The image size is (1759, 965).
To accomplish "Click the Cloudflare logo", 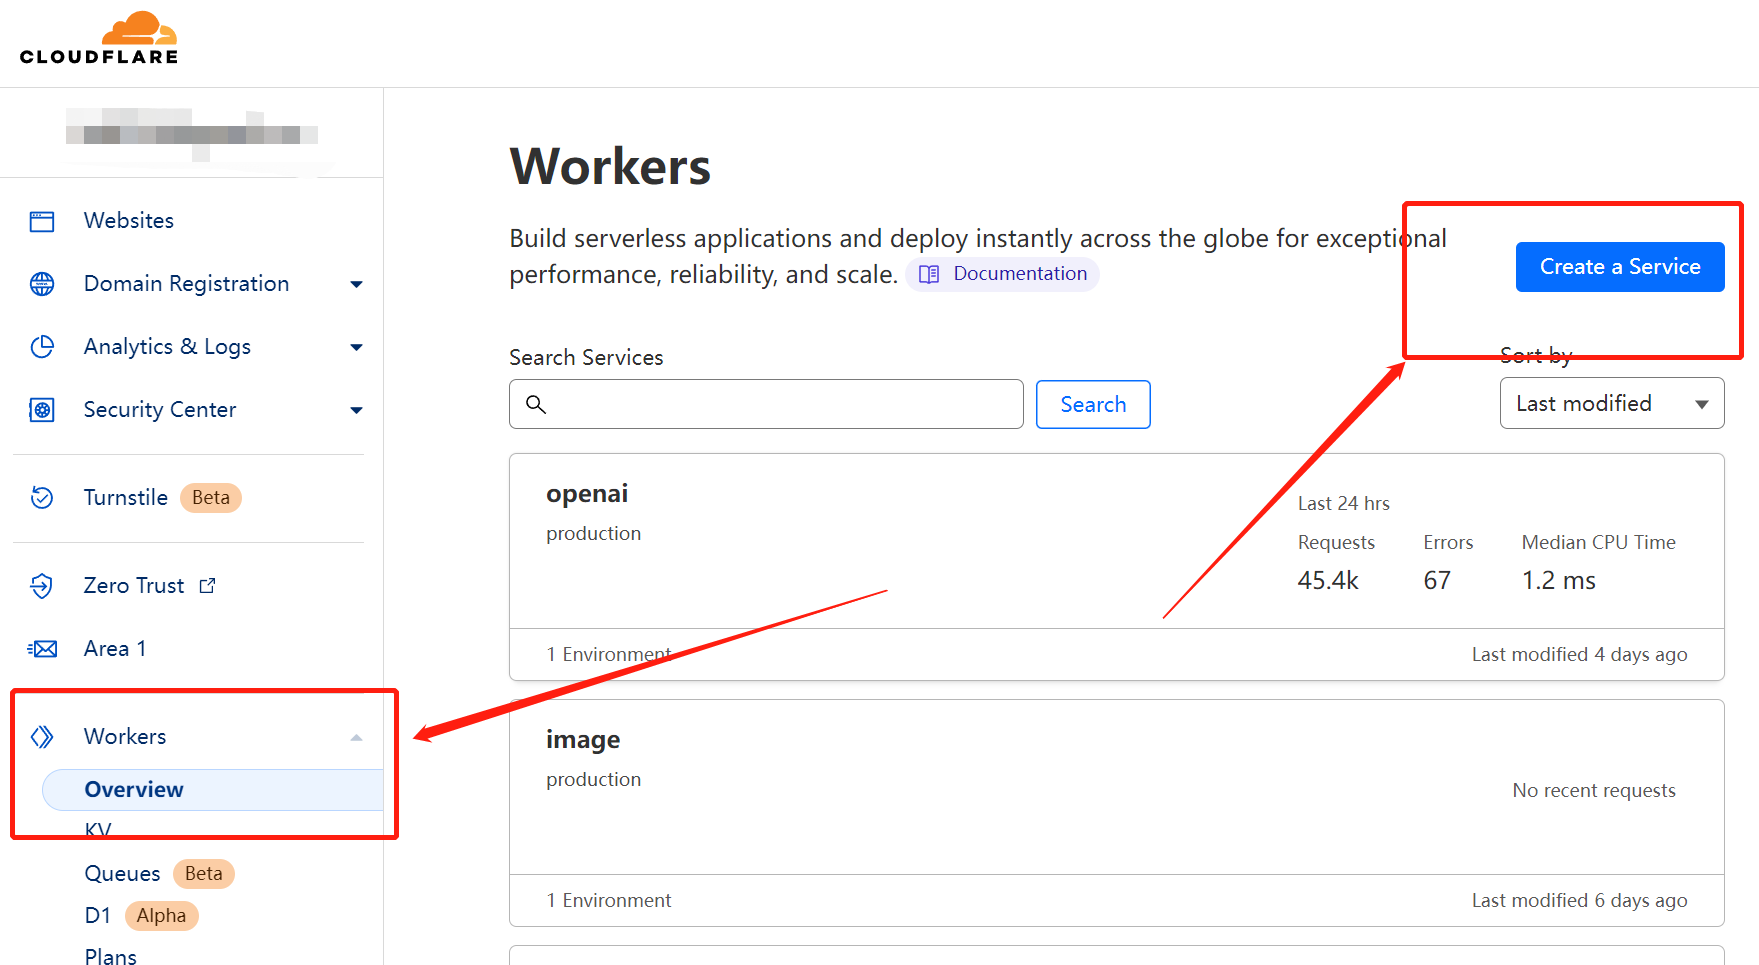I will [x=99, y=38].
